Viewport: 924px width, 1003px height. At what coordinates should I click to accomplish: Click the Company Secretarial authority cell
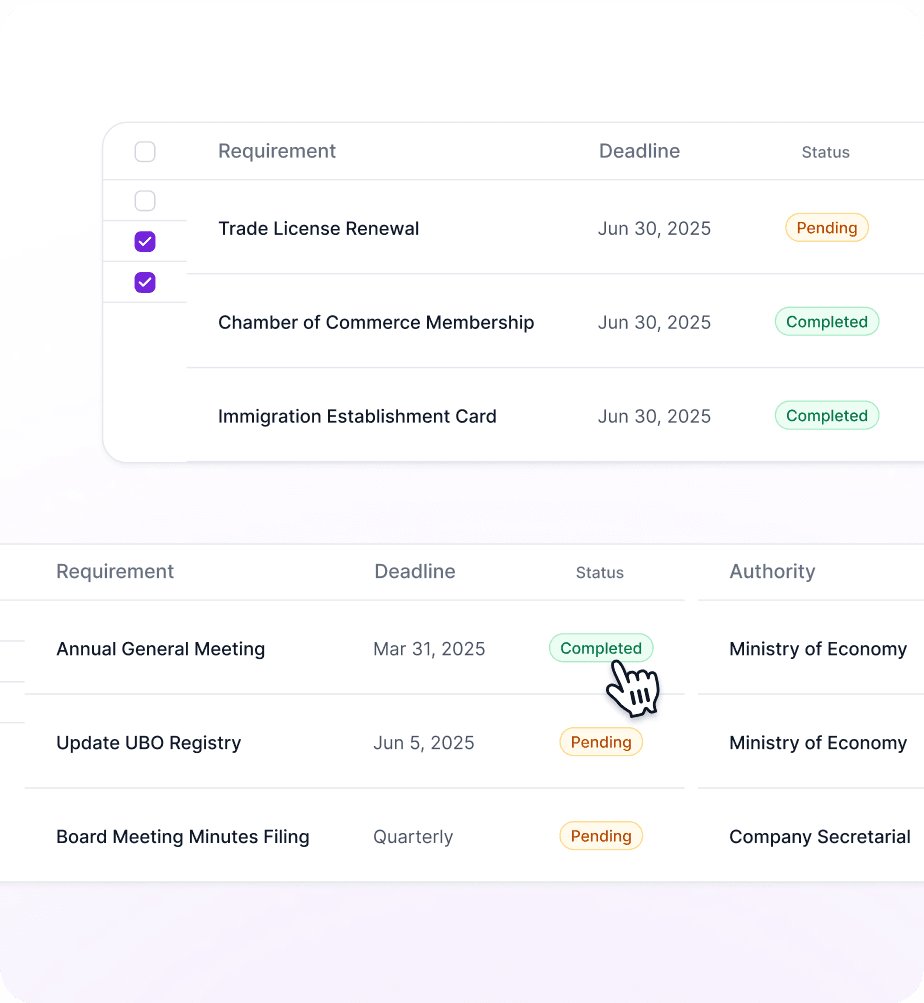click(x=819, y=837)
